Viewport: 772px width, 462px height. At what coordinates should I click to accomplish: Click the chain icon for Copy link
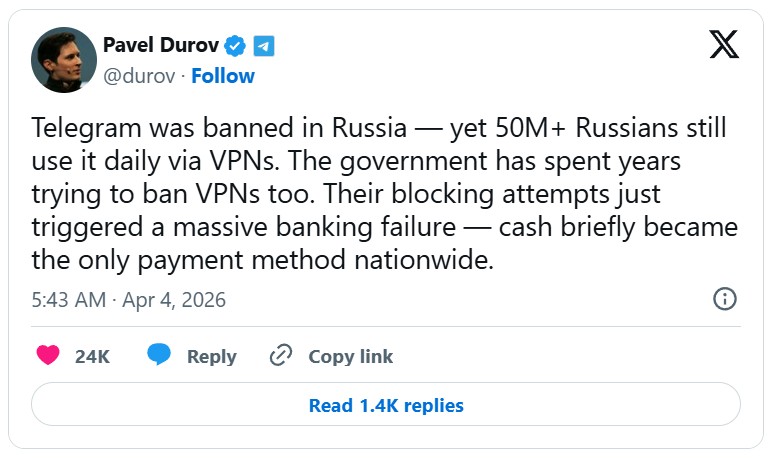pos(281,356)
